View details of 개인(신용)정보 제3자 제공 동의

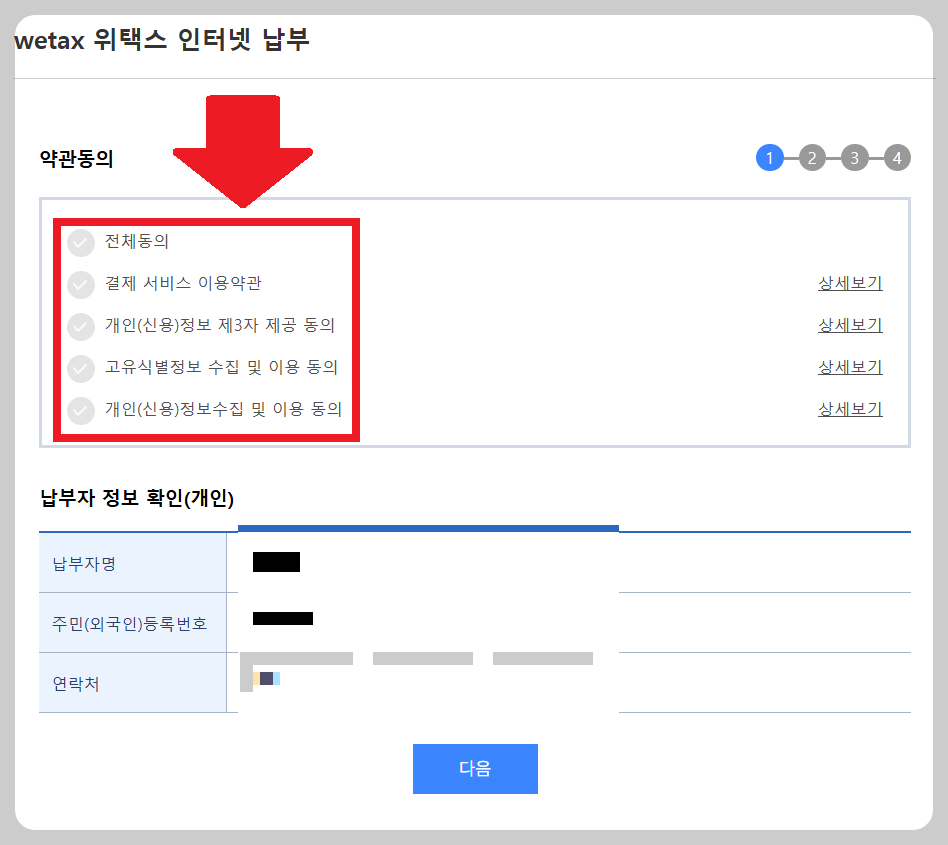click(849, 325)
